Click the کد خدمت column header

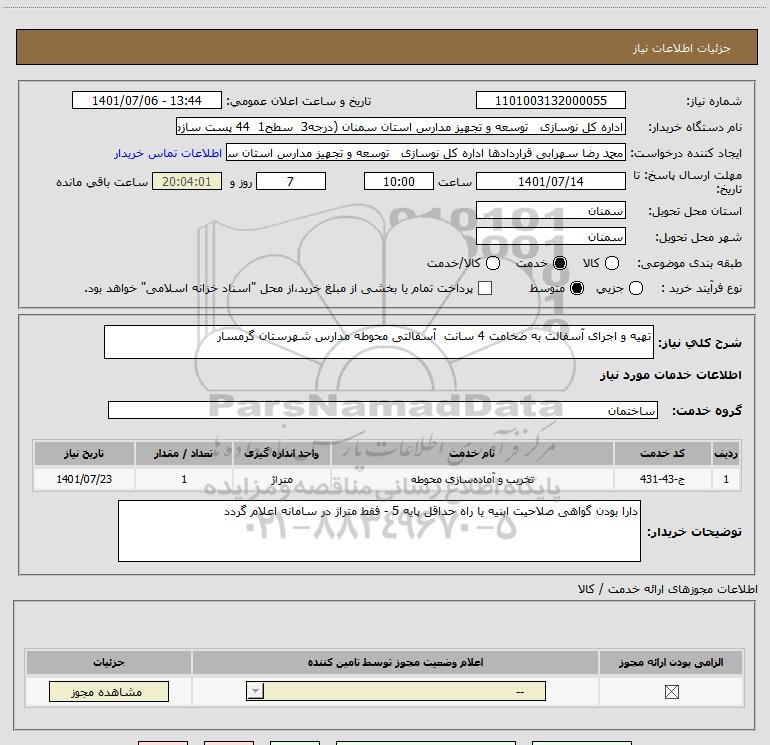pyautogui.click(x=662, y=453)
